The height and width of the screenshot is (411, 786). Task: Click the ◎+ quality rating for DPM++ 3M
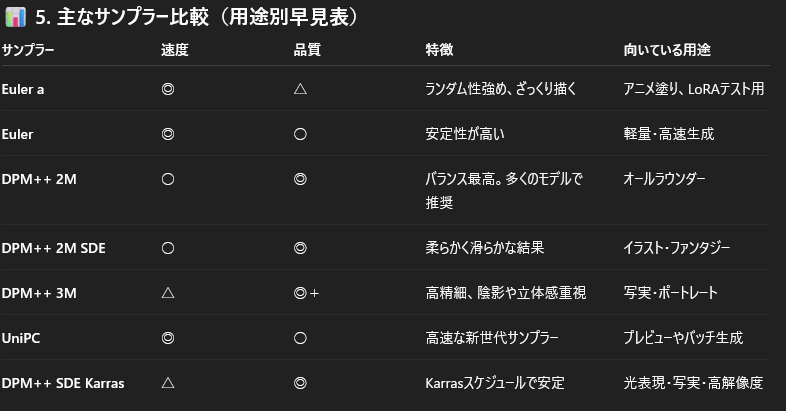(306, 293)
